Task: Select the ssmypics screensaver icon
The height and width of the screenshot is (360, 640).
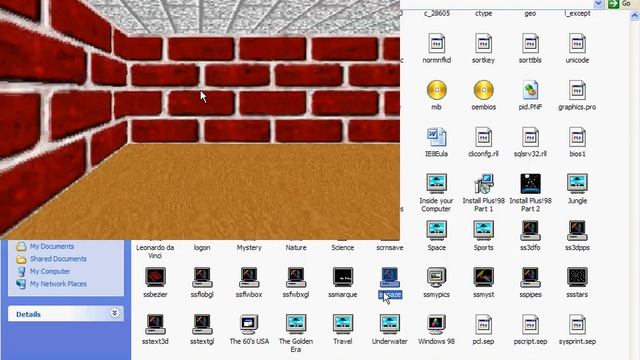Action: point(436,278)
